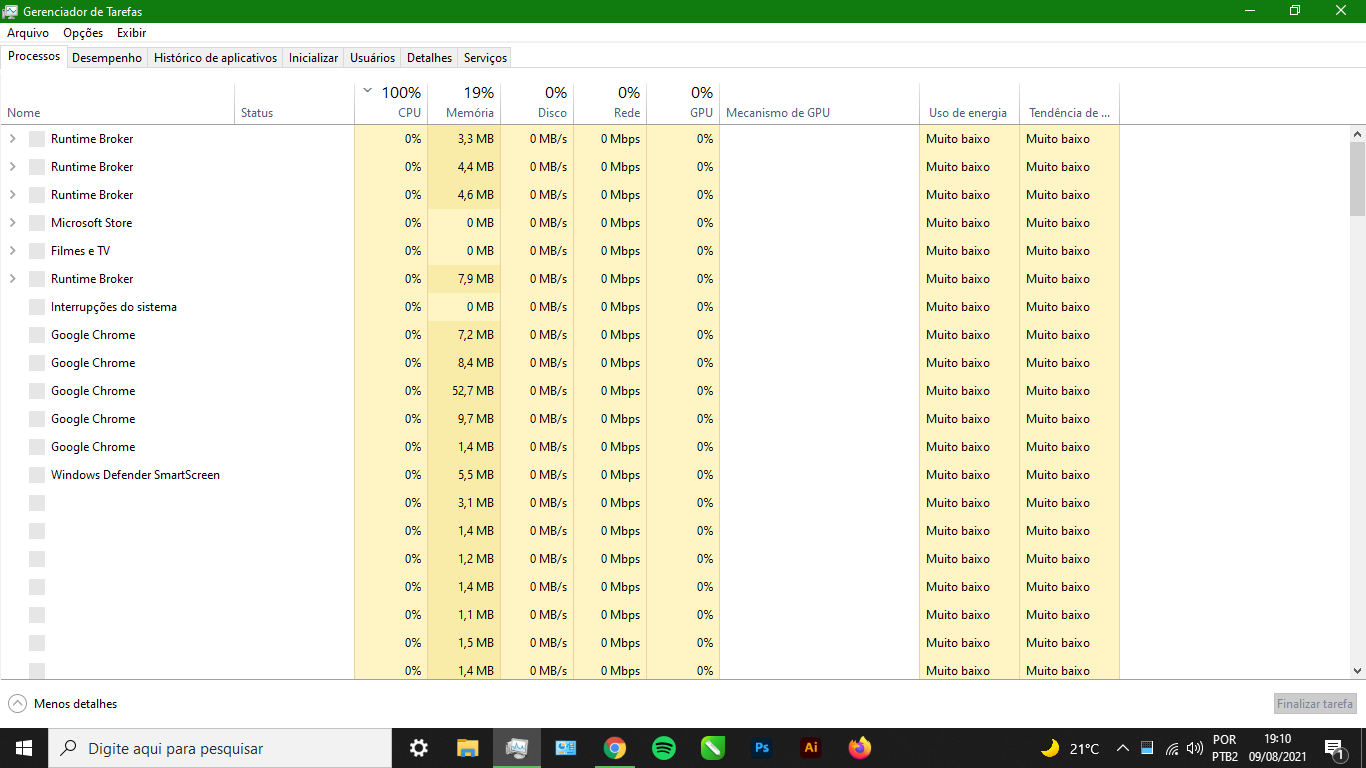
Task: Open Spotify from the taskbar
Action: click(664, 748)
